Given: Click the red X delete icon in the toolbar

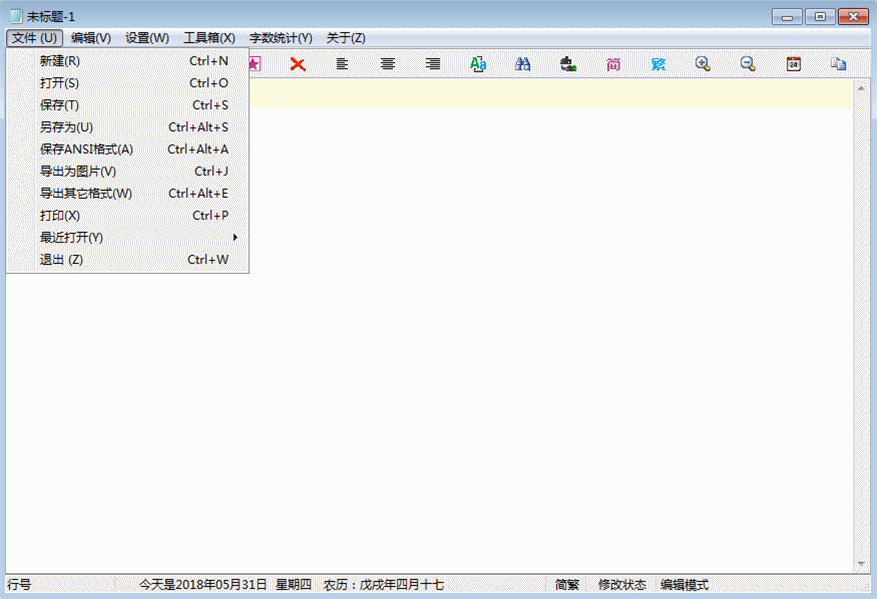Looking at the screenshot, I should tap(298, 64).
